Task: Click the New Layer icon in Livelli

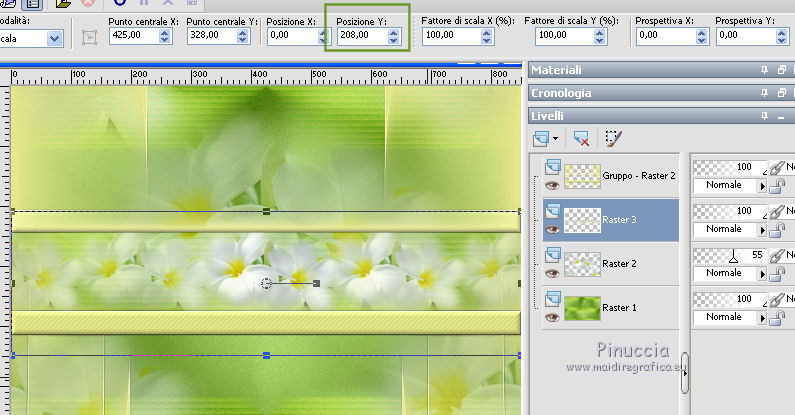Action: pyautogui.click(x=541, y=138)
